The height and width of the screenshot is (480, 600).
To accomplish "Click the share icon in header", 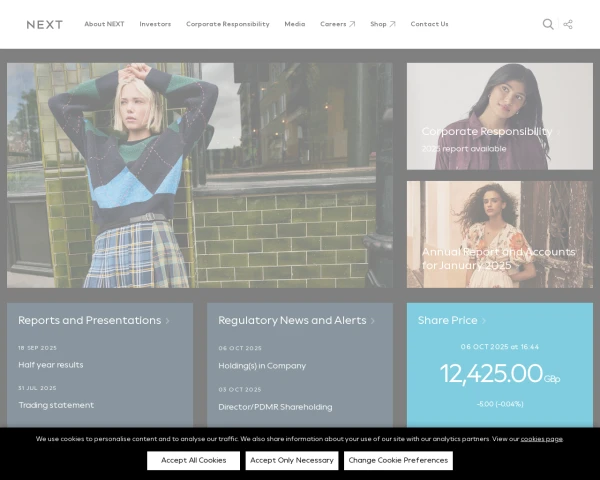I will click(x=568, y=24).
